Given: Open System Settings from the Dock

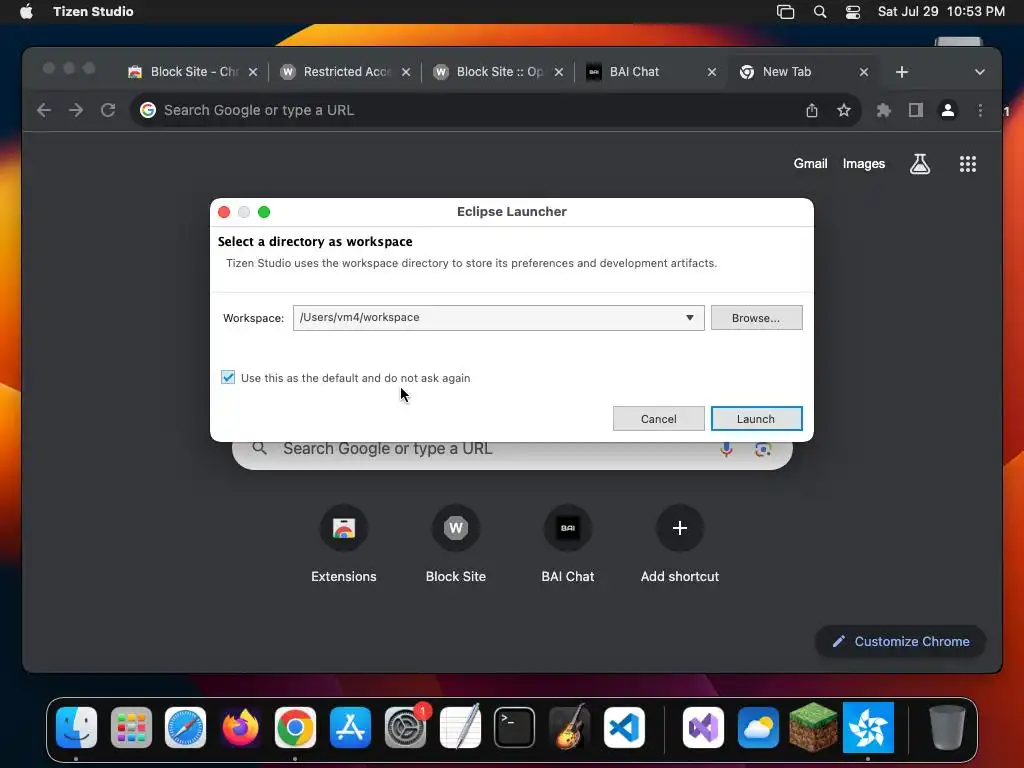Looking at the screenshot, I should pos(405,727).
